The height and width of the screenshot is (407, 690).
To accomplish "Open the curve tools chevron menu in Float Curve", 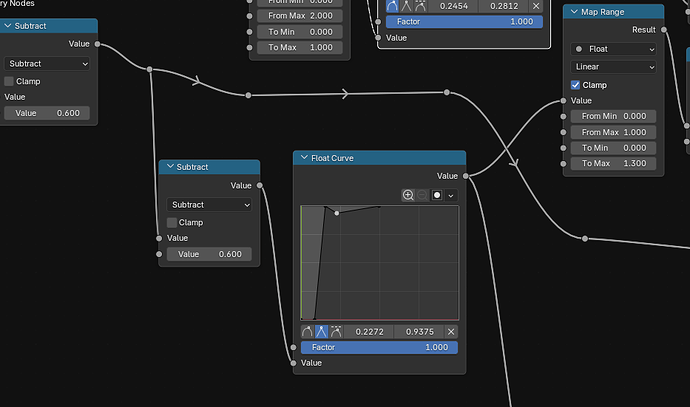I will click(x=451, y=195).
